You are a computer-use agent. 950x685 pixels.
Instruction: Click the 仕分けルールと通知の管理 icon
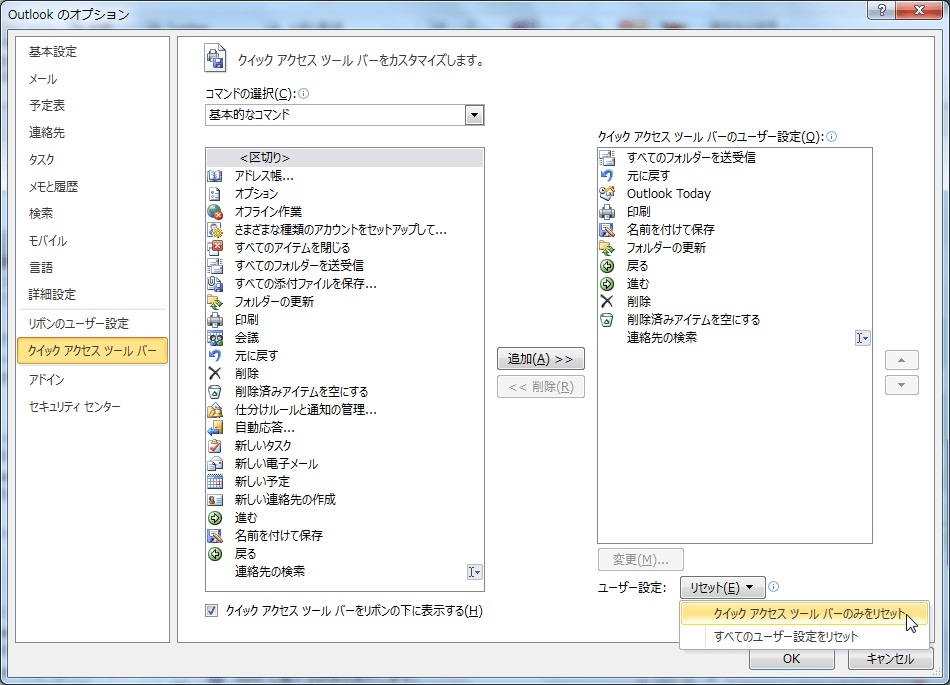click(215, 410)
